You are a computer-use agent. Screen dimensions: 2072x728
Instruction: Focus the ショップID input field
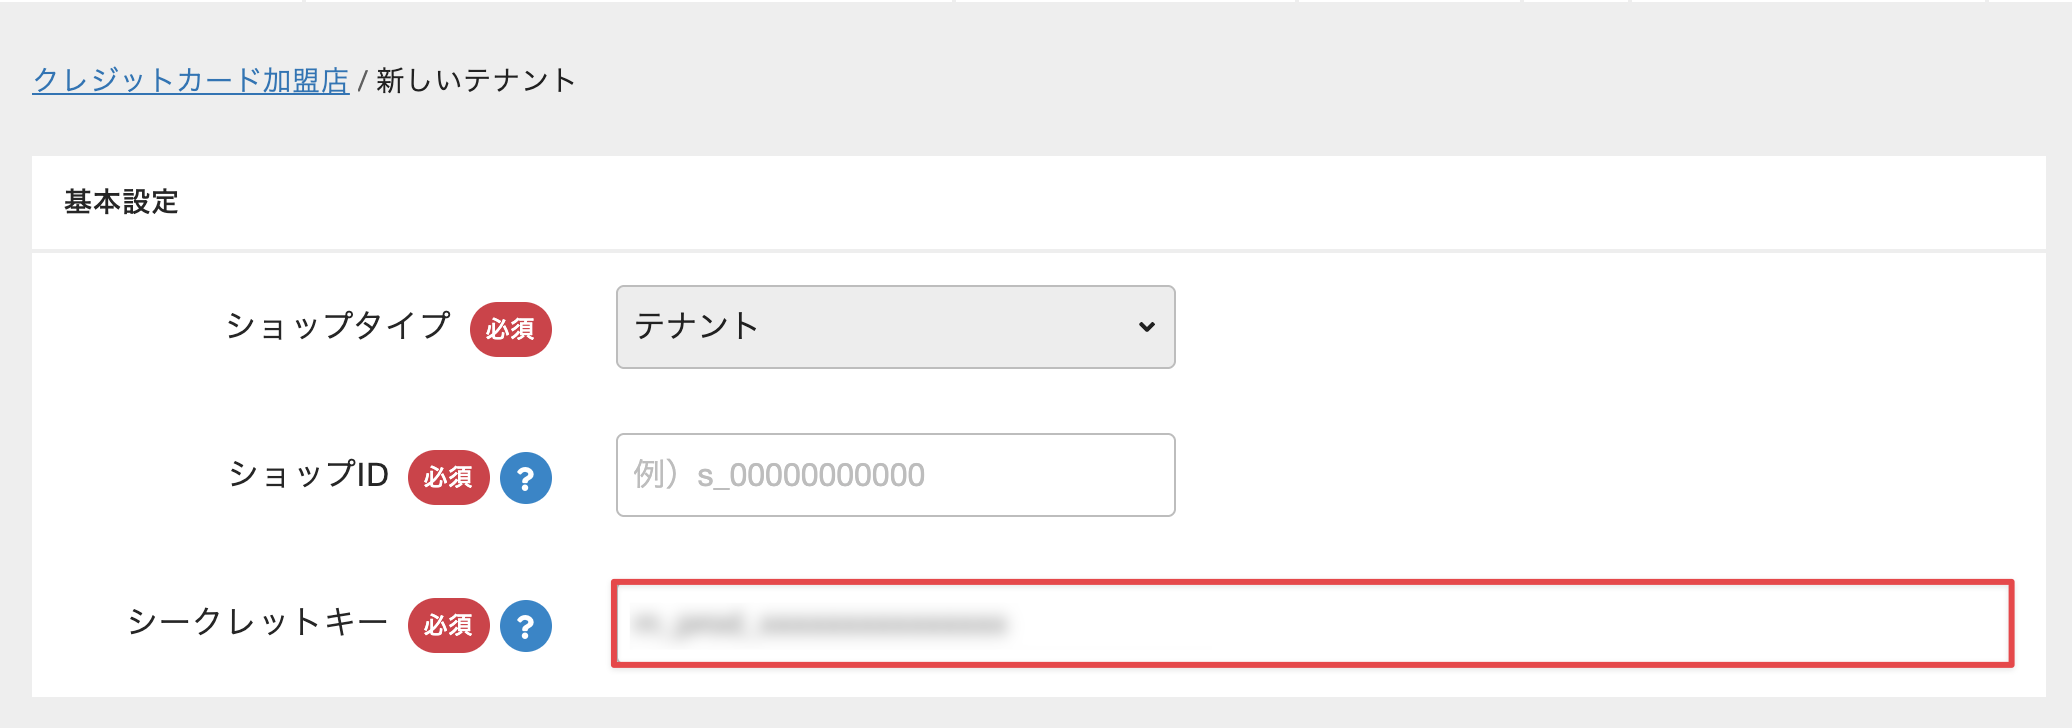pyautogui.click(x=895, y=475)
